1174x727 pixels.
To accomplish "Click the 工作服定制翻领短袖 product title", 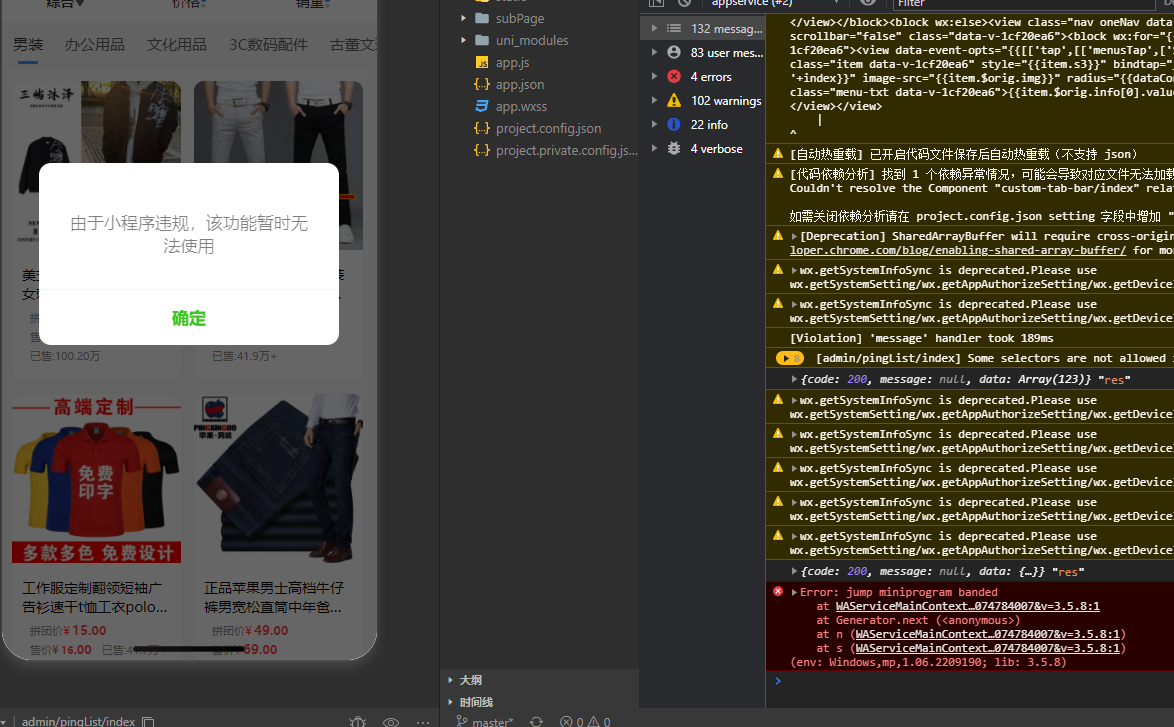I will [95, 597].
